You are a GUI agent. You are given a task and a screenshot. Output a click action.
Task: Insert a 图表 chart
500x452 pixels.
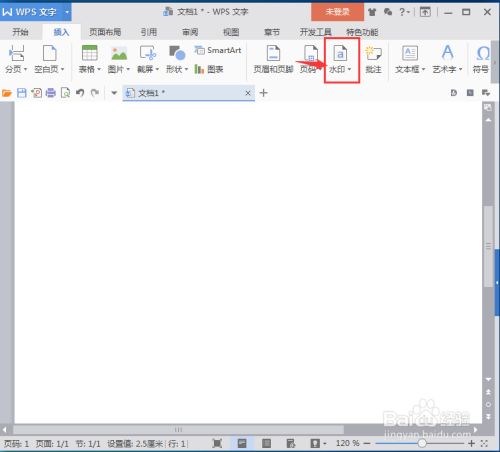click(x=209, y=69)
